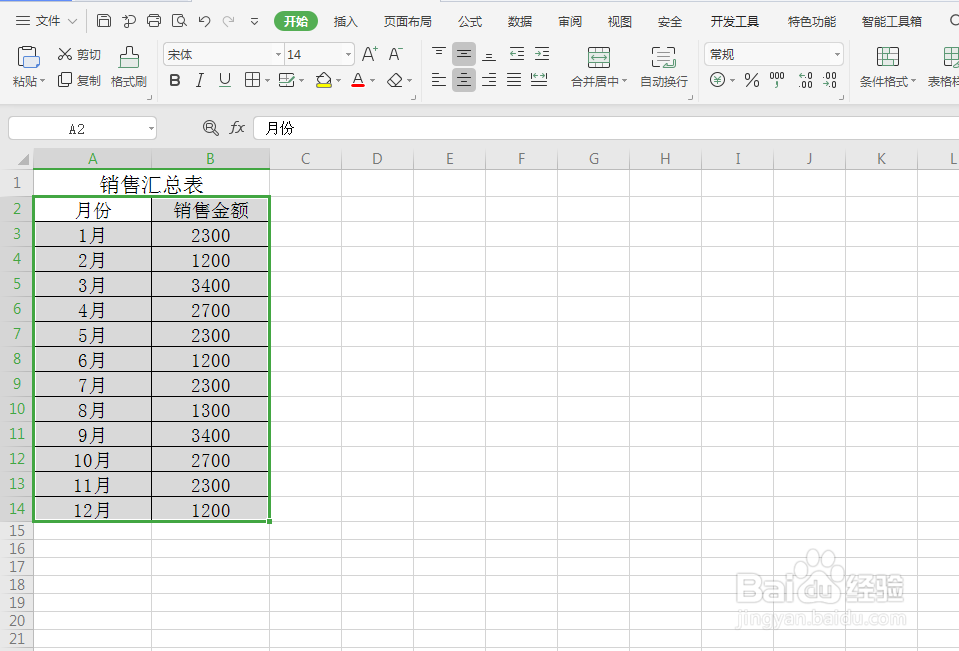Align text left
959x651 pixels.
(439, 80)
